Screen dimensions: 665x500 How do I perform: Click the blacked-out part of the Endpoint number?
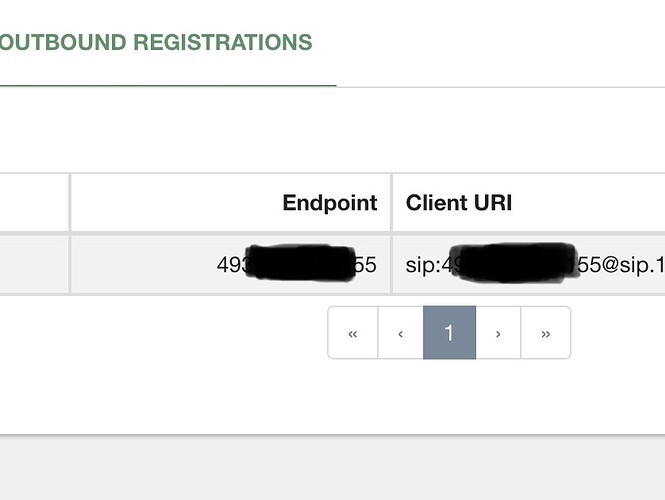pyautogui.click(x=298, y=264)
